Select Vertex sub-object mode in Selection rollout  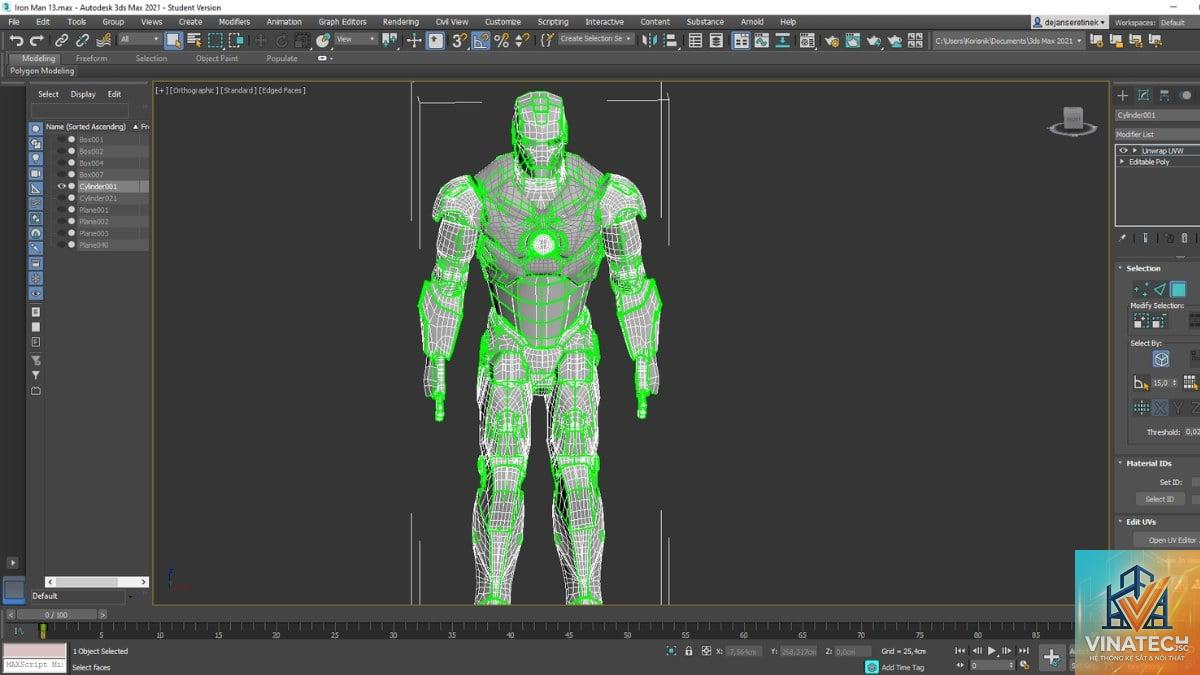[1141, 290]
